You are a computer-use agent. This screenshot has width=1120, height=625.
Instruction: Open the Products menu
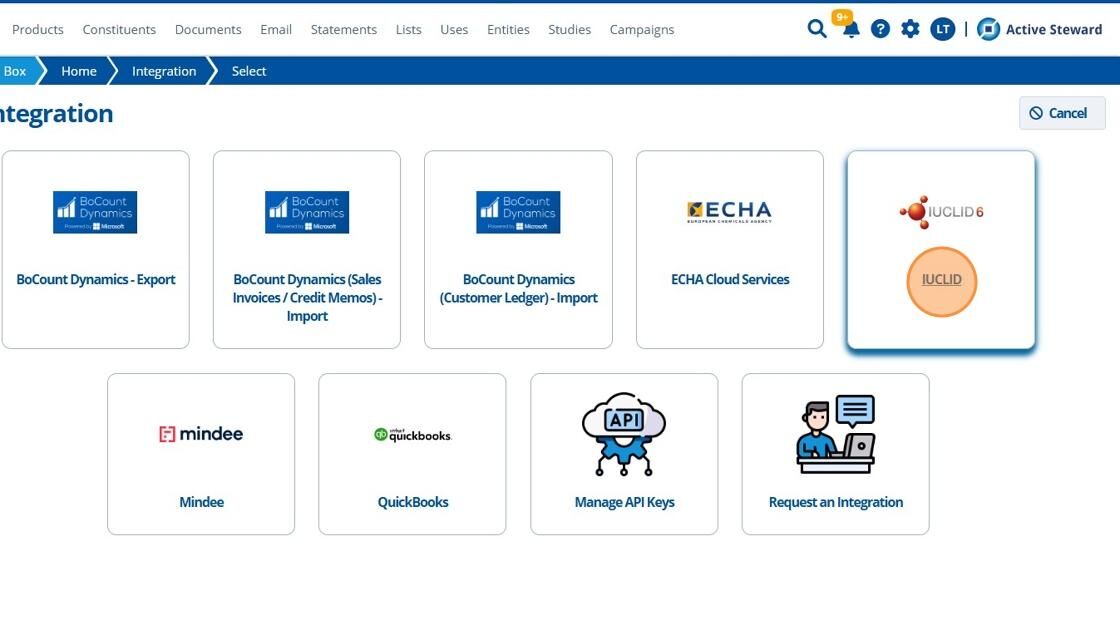pyautogui.click(x=38, y=29)
